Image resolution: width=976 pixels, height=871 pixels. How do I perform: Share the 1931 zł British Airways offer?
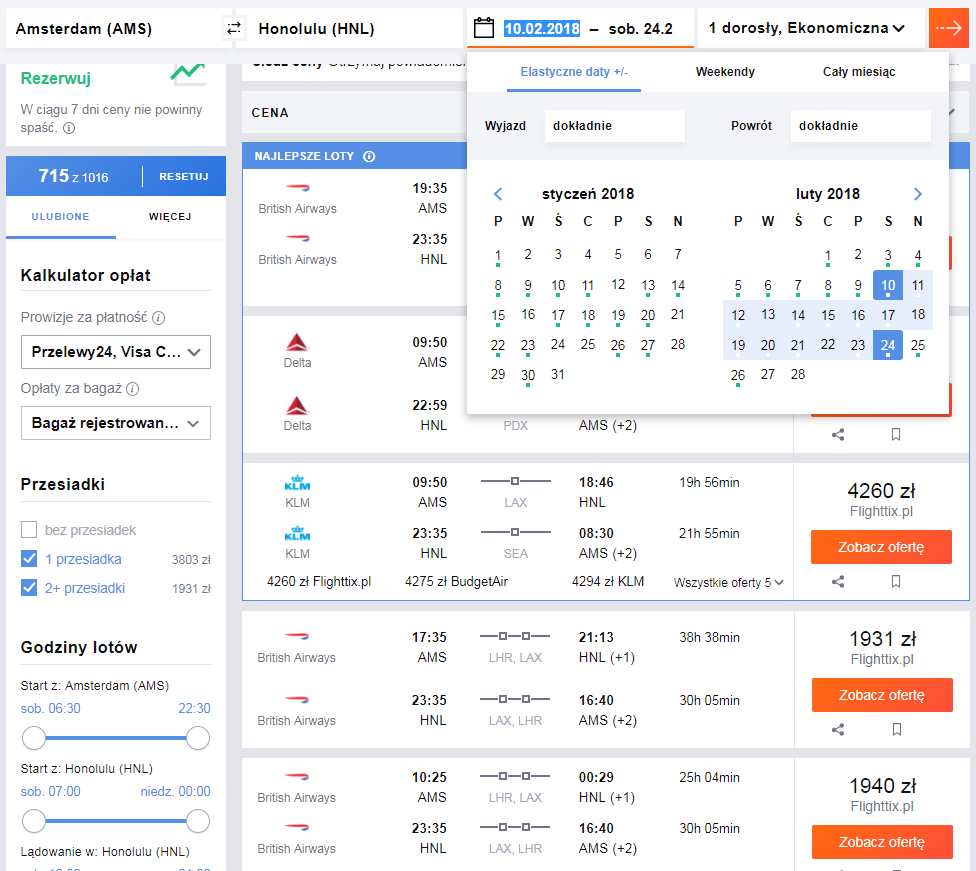(838, 729)
